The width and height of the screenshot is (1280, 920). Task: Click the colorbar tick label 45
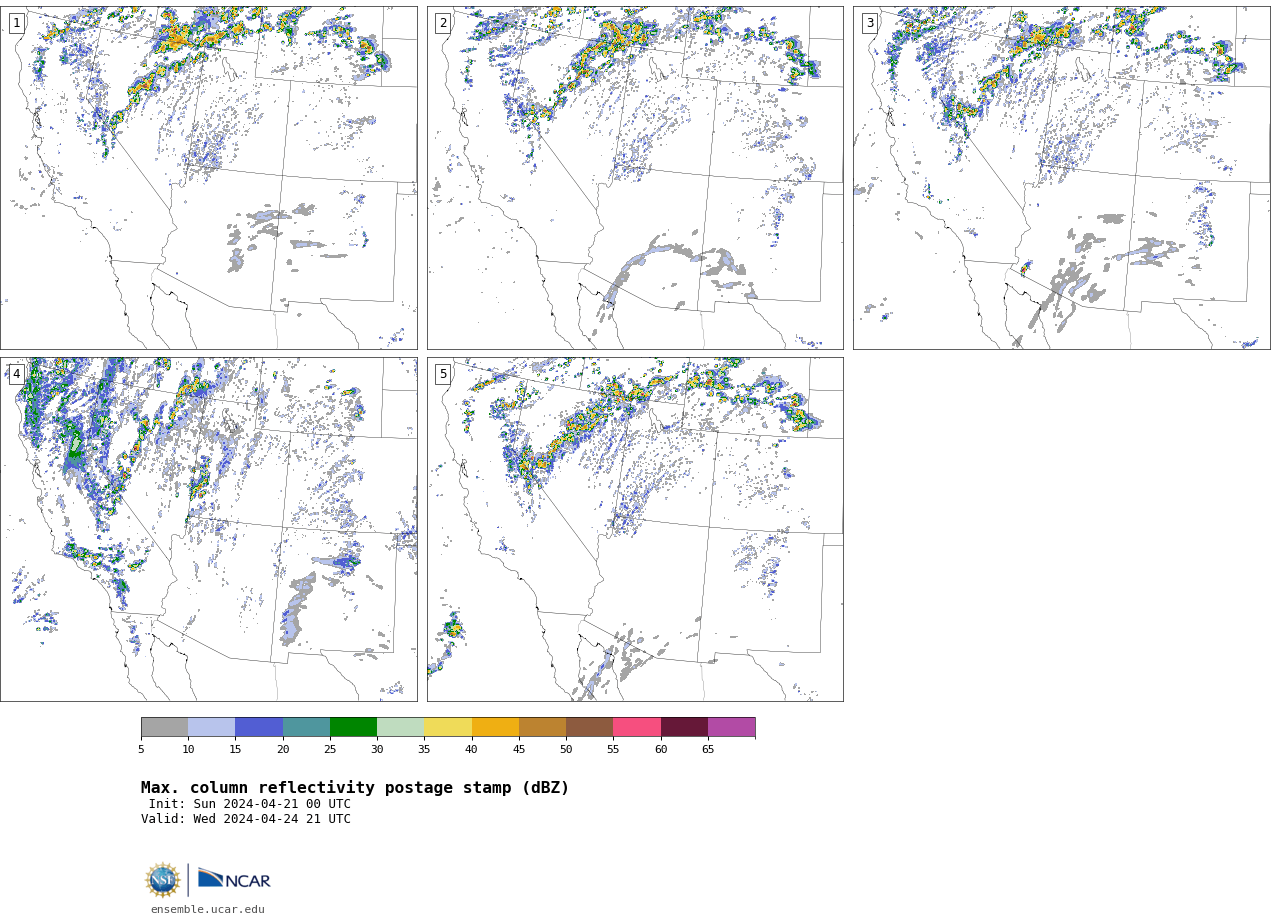point(519,750)
